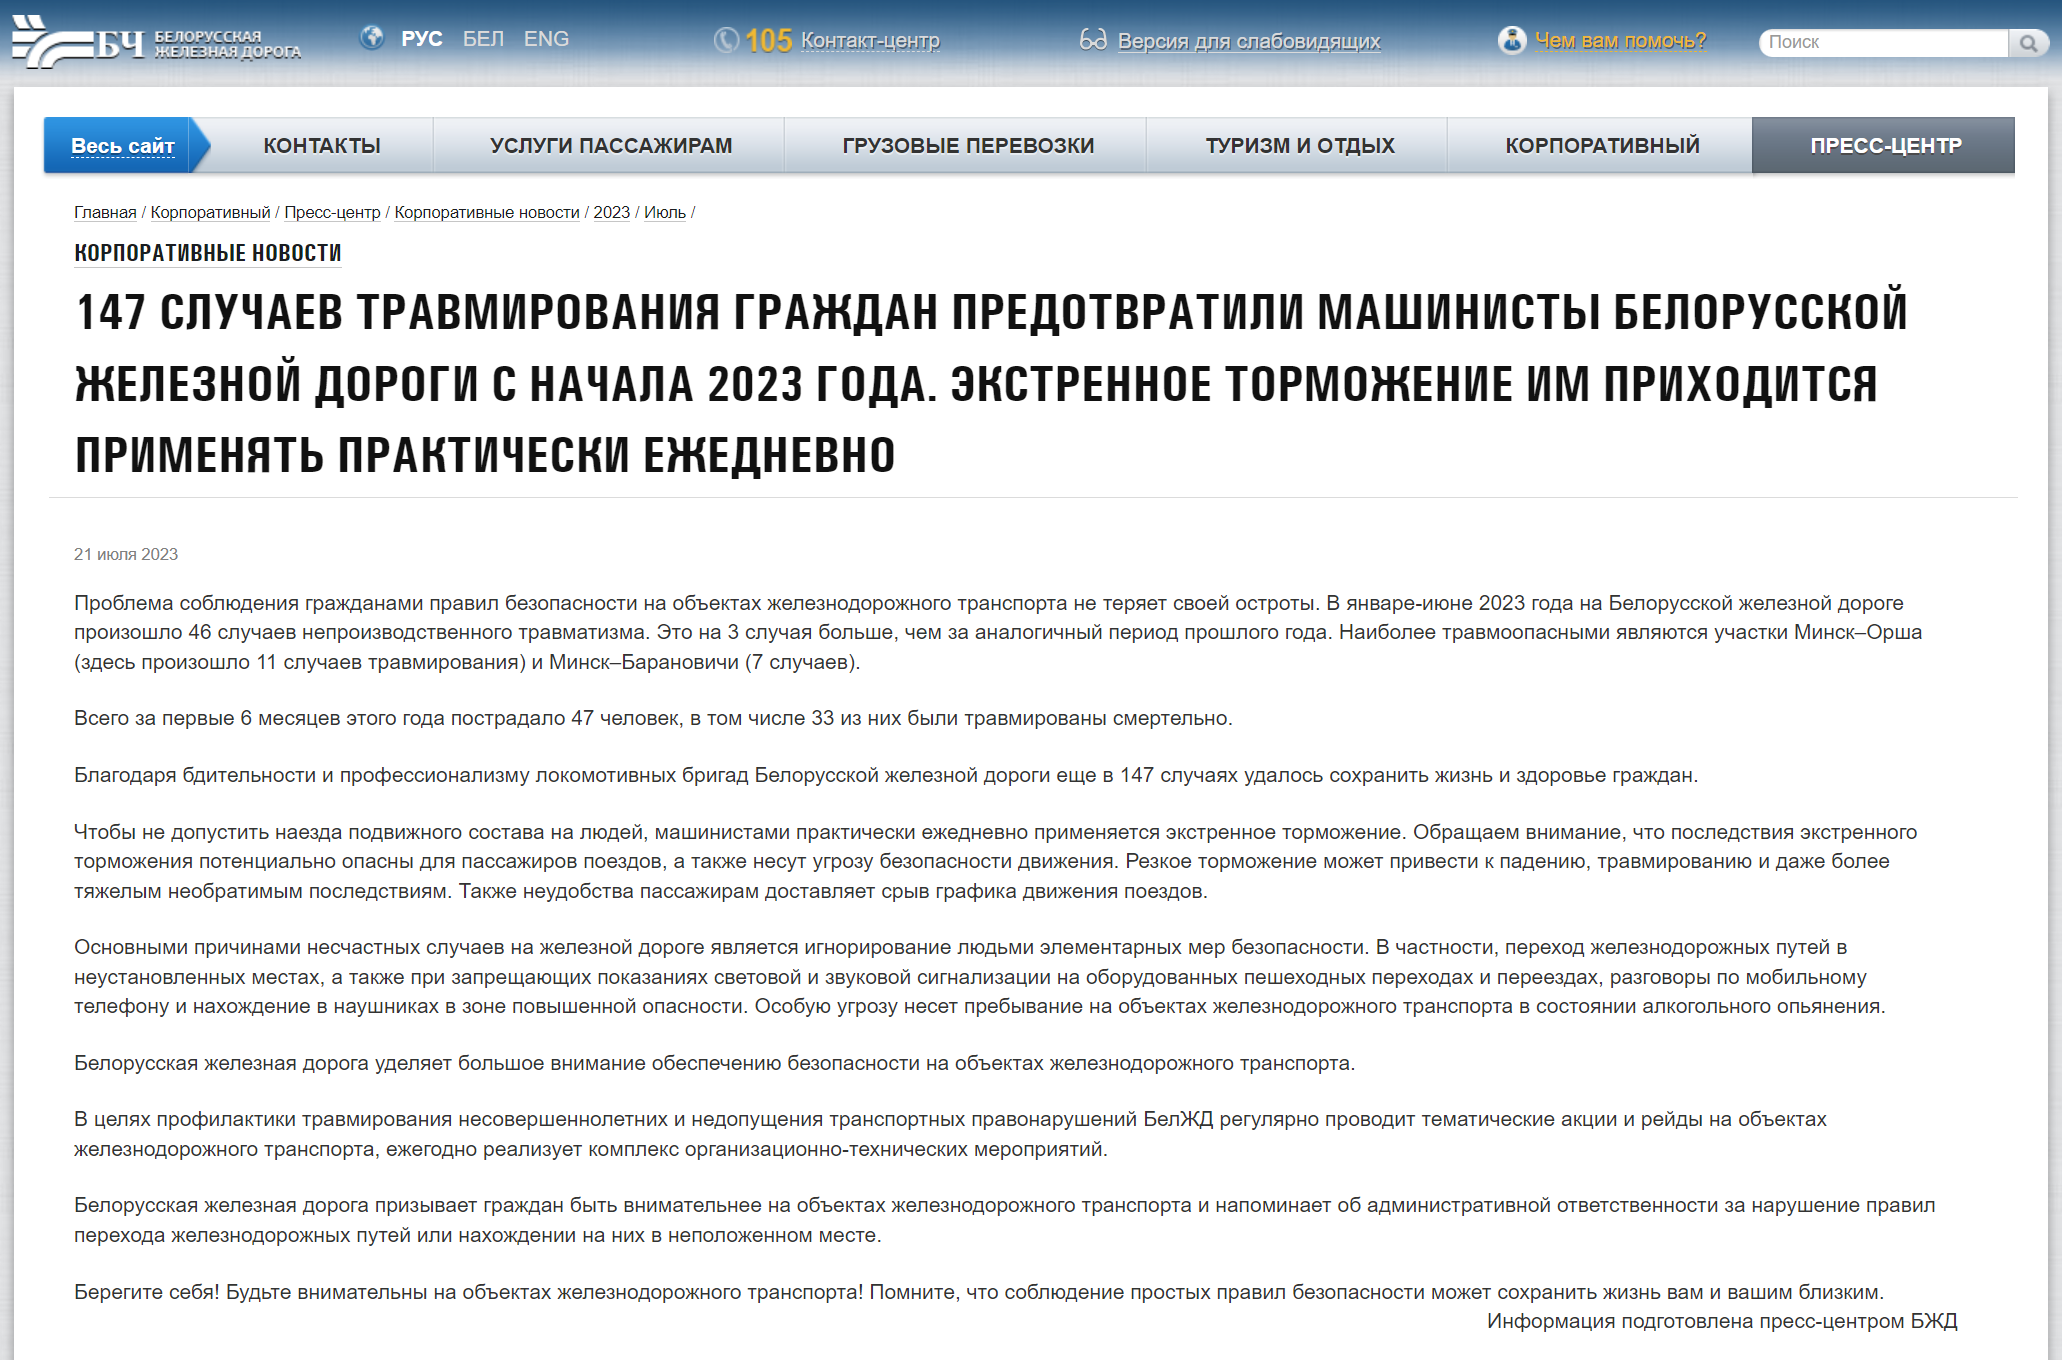Image resolution: width=2062 pixels, height=1360 pixels.
Task: Go to the Июль breadcrumb link
Action: click(x=664, y=212)
